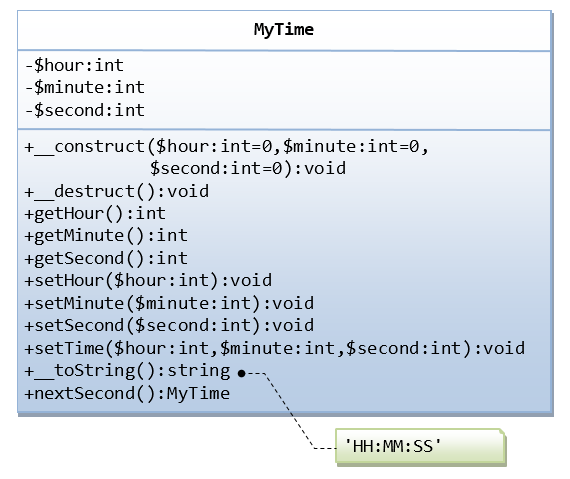The height and width of the screenshot is (479, 570).
Task: Select the +setTime method line
Action: click(275, 349)
